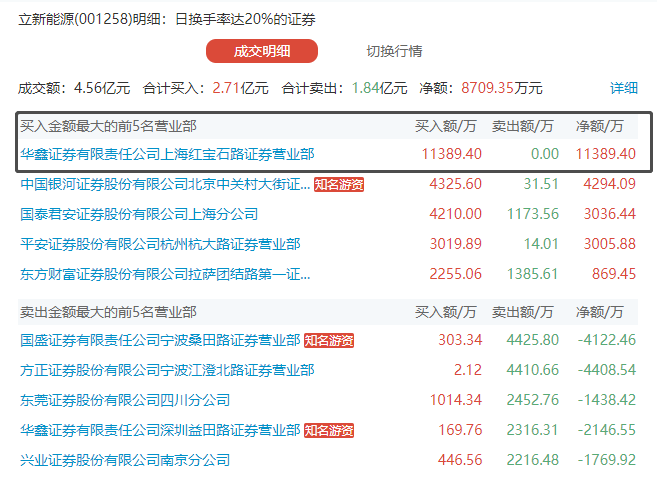Select net amount -2146.55

[x=607, y=430]
